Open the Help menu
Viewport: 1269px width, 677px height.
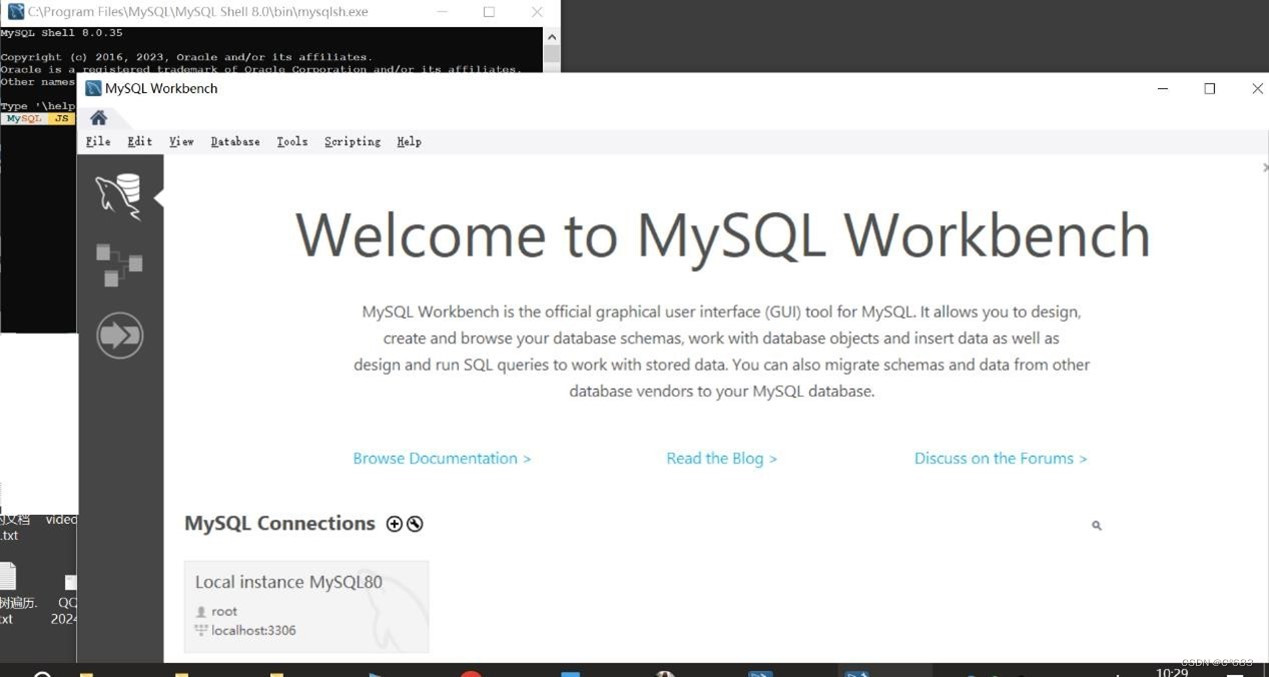point(409,141)
